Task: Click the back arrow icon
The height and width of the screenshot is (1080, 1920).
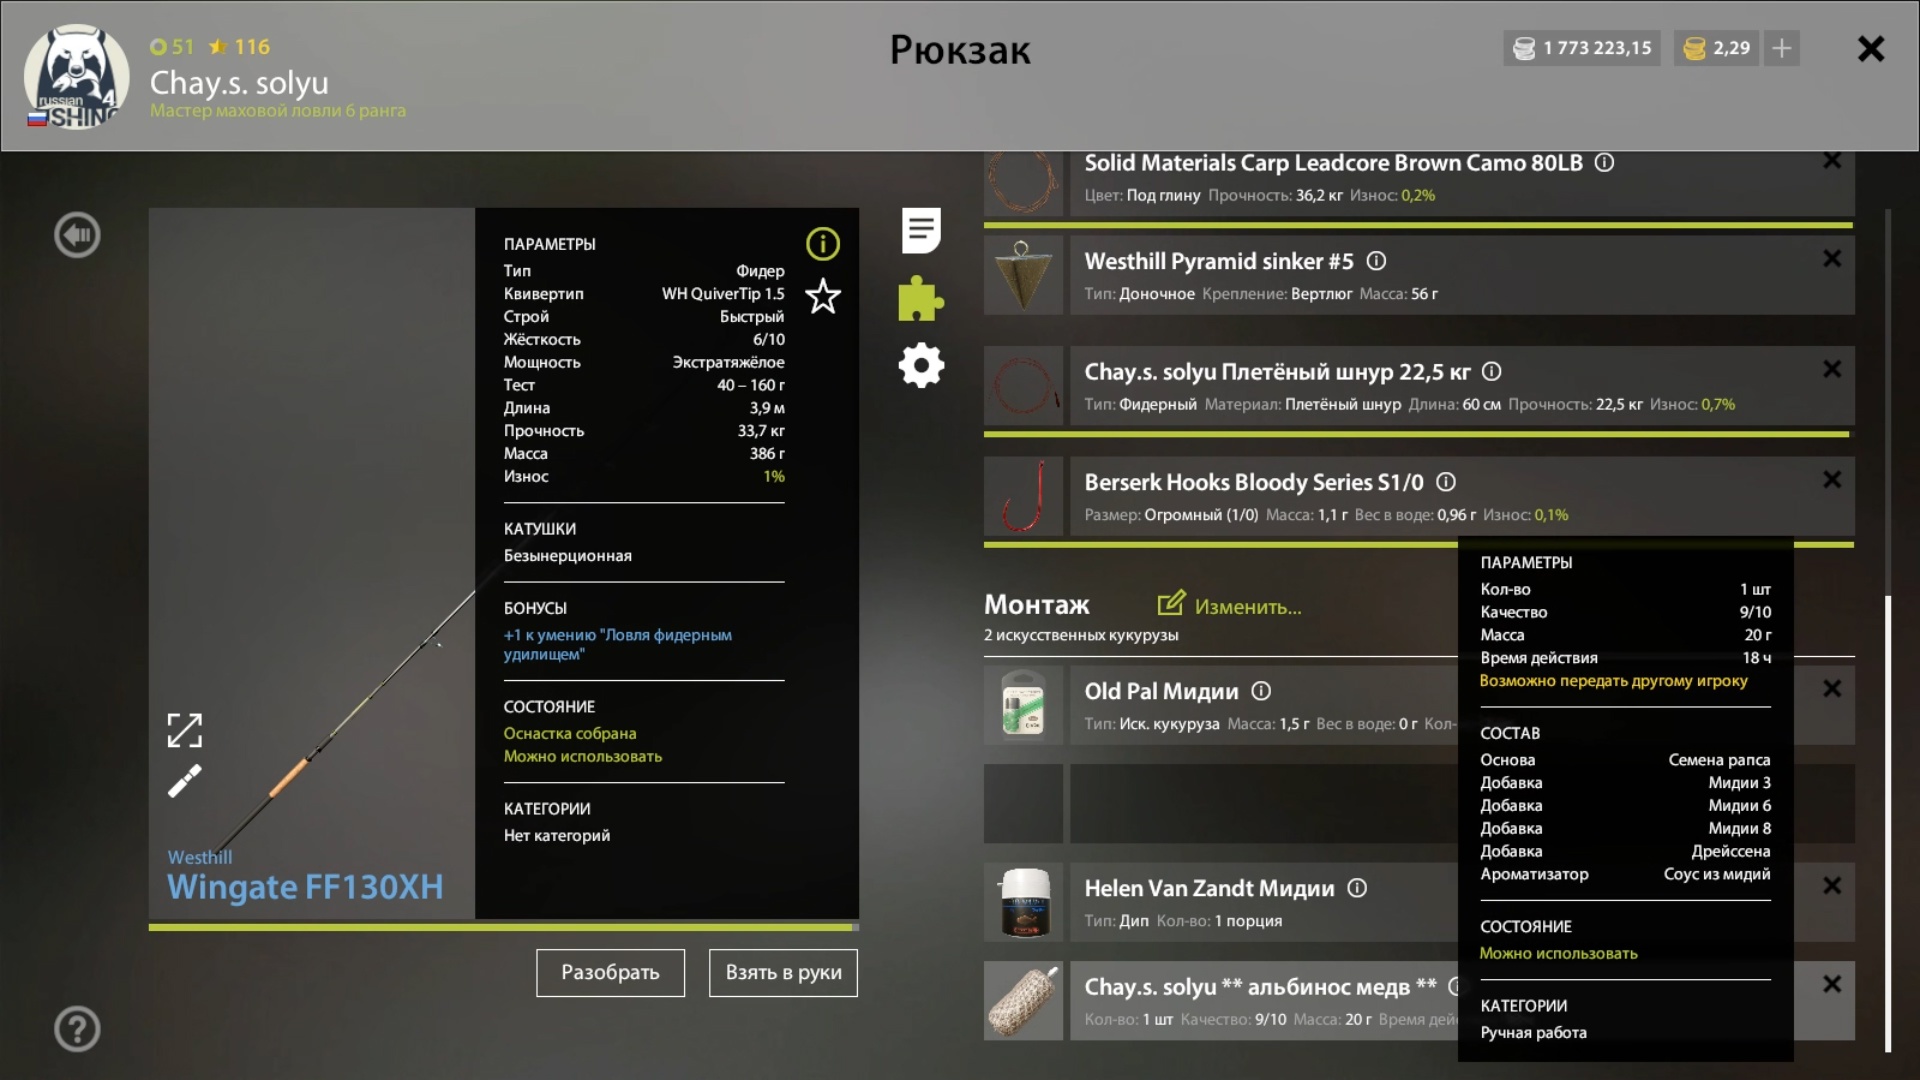Action: click(77, 235)
